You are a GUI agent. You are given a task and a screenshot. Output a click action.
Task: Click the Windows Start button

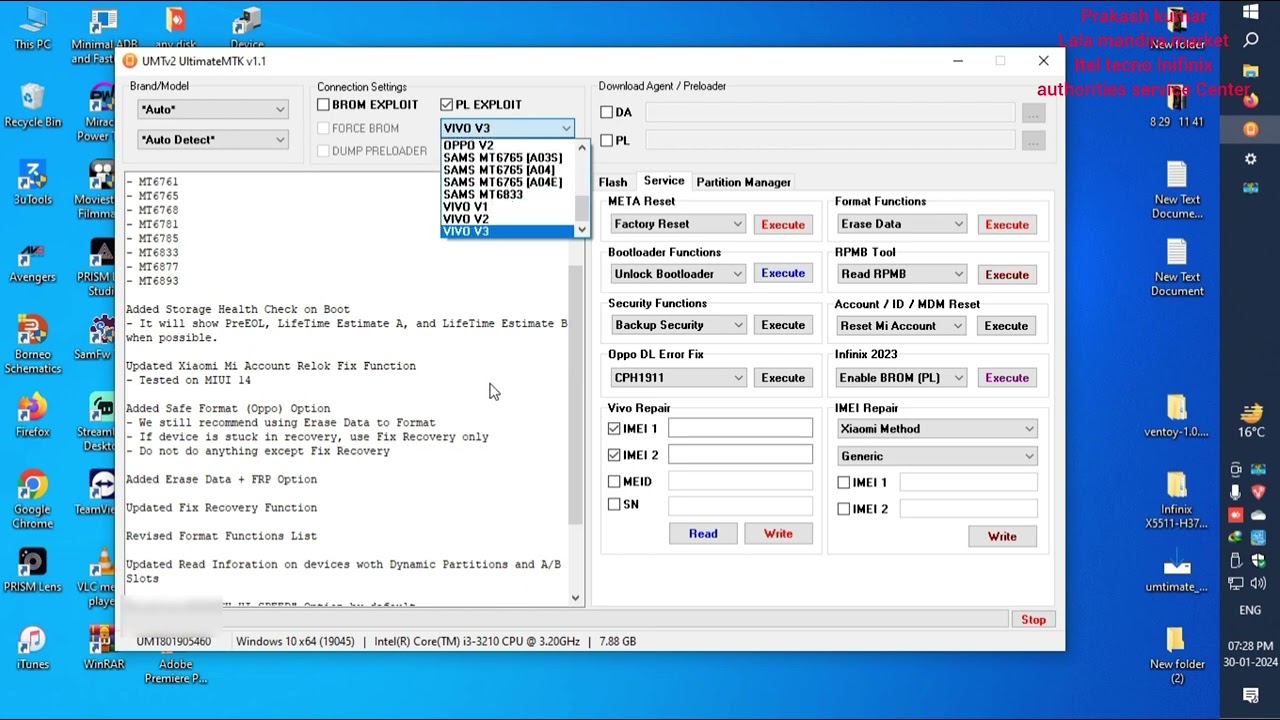click(1250, 12)
